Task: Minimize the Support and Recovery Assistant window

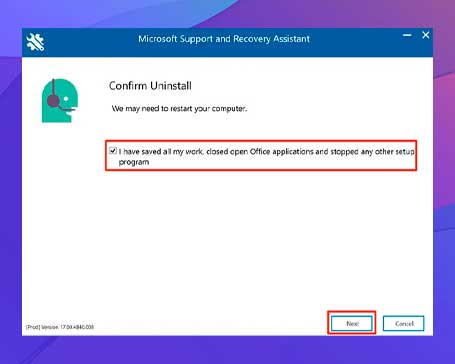Action: point(407,35)
